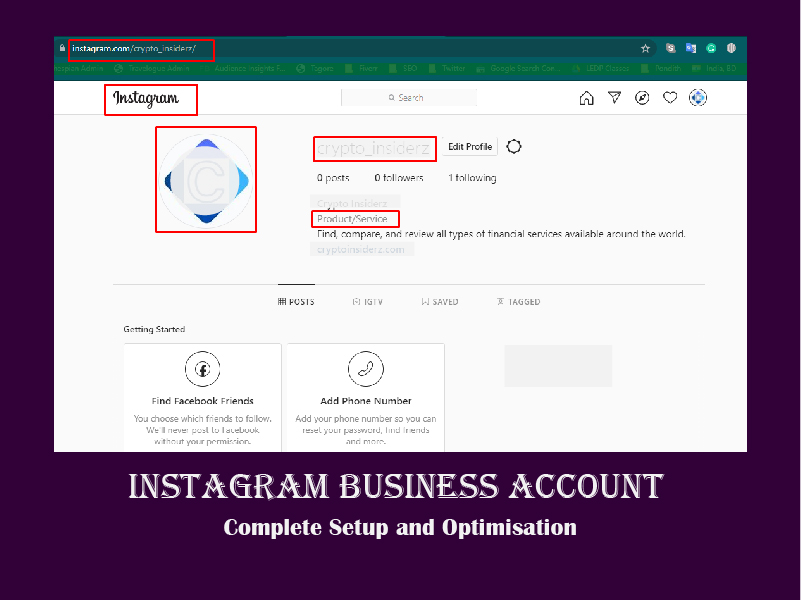This screenshot has width=801, height=600.
Task: Open Add Phone Number card
Action: pyautogui.click(x=366, y=397)
